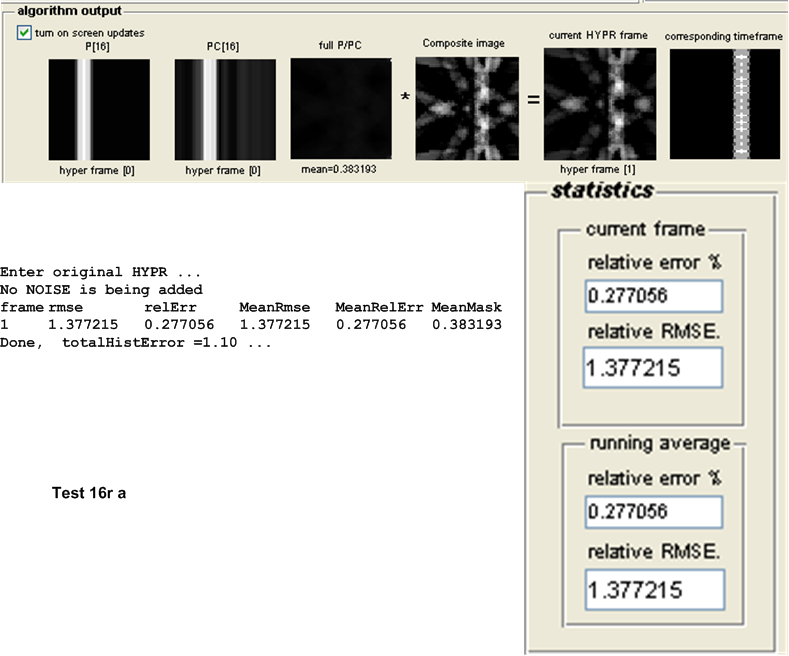Click the No NOISE is being added line
The width and height of the screenshot is (789, 656).
pyautogui.click(x=101, y=290)
